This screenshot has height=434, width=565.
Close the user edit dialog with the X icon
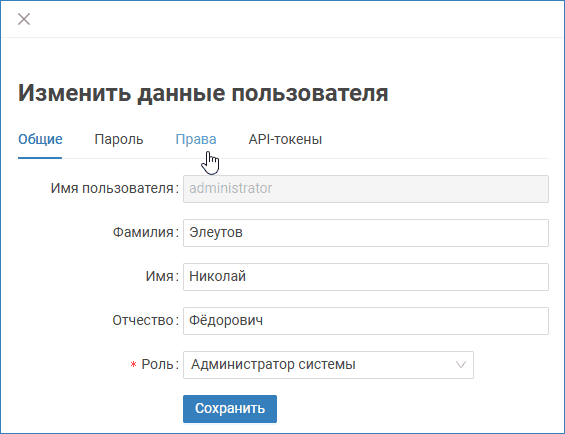(x=24, y=19)
